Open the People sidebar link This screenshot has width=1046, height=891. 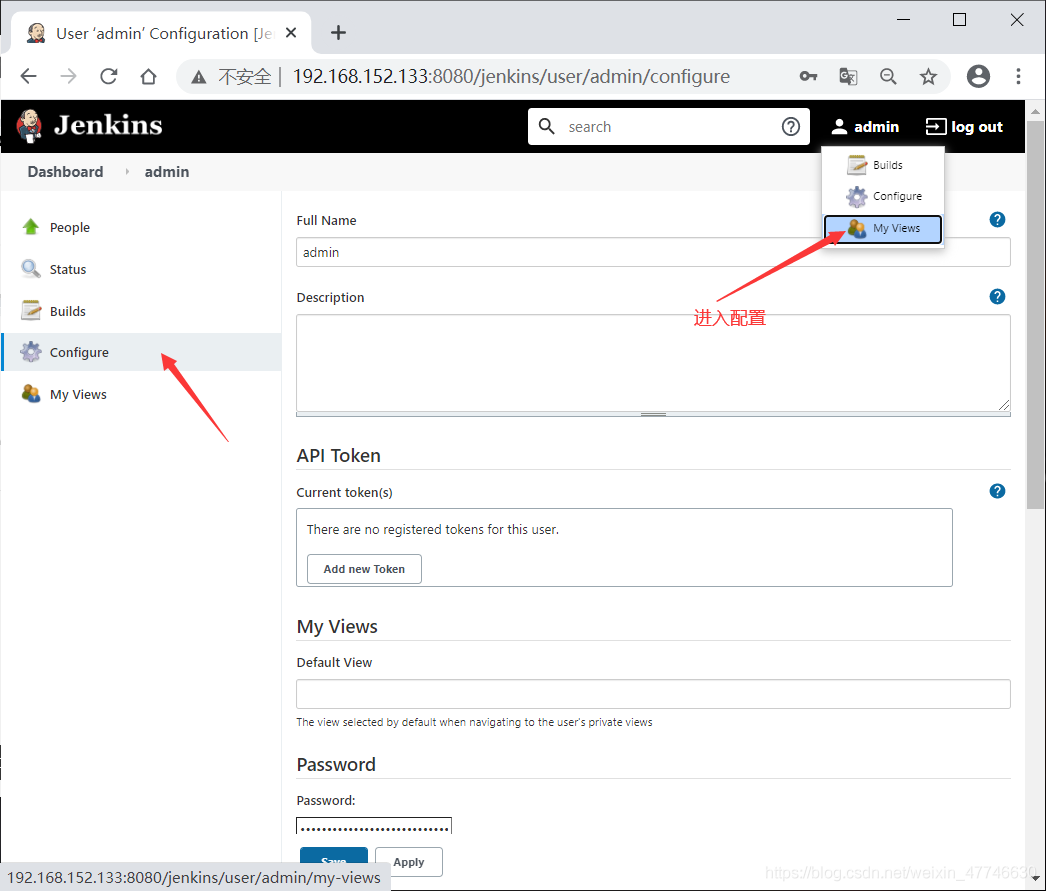pos(69,227)
